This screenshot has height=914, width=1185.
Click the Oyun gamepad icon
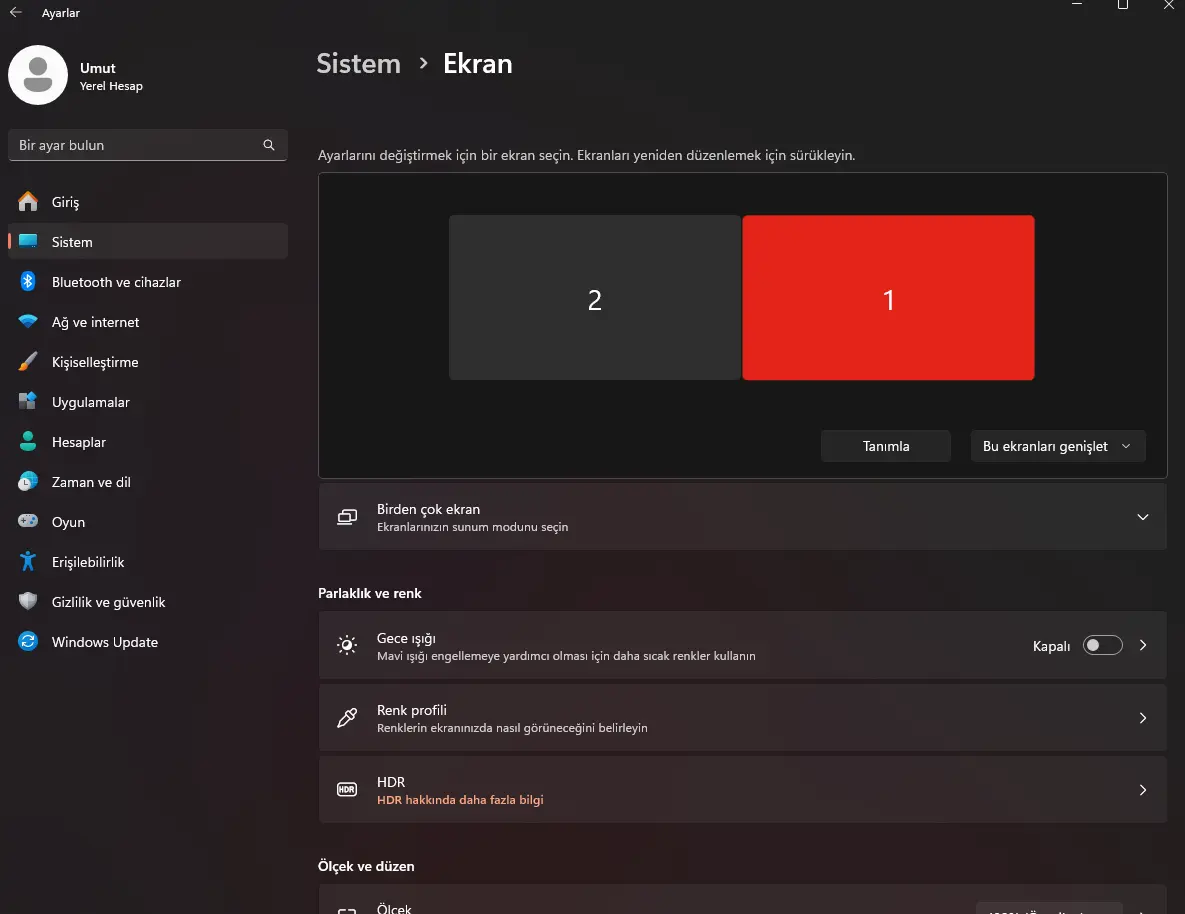pyautogui.click(x=28, y=521)
